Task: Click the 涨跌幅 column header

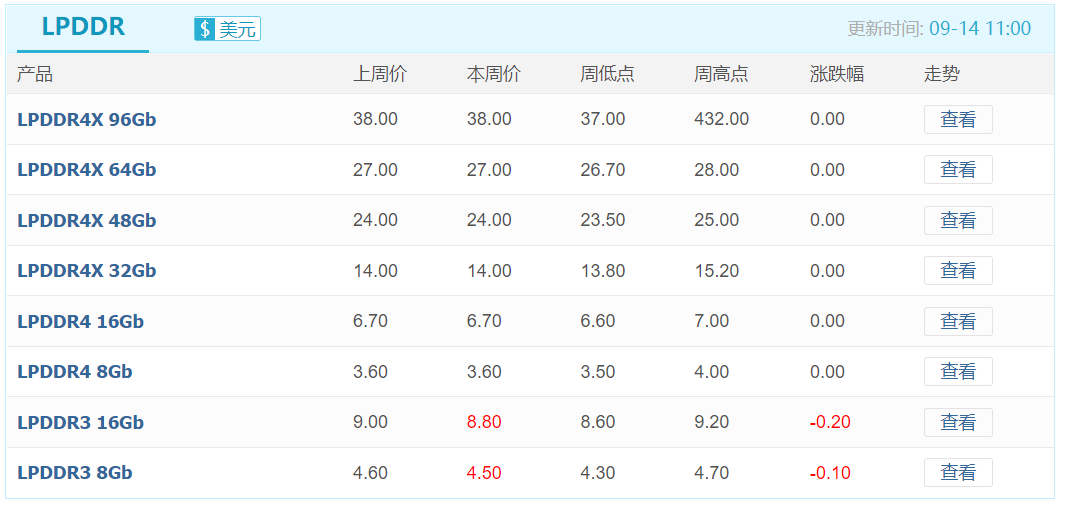Action: [x=837, y=74]
